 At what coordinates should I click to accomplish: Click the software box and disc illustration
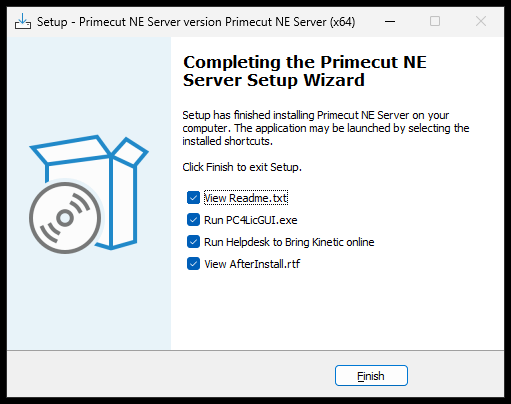[89, 194]
